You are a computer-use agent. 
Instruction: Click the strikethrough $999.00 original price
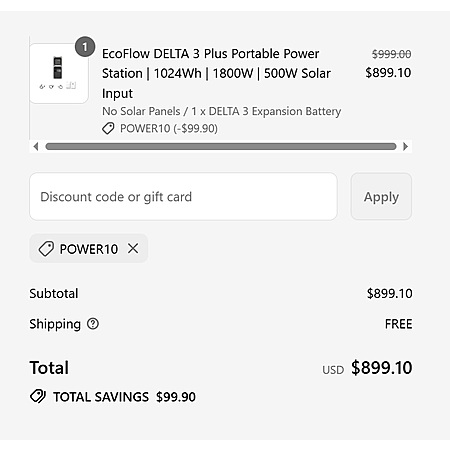coord(391,54)
